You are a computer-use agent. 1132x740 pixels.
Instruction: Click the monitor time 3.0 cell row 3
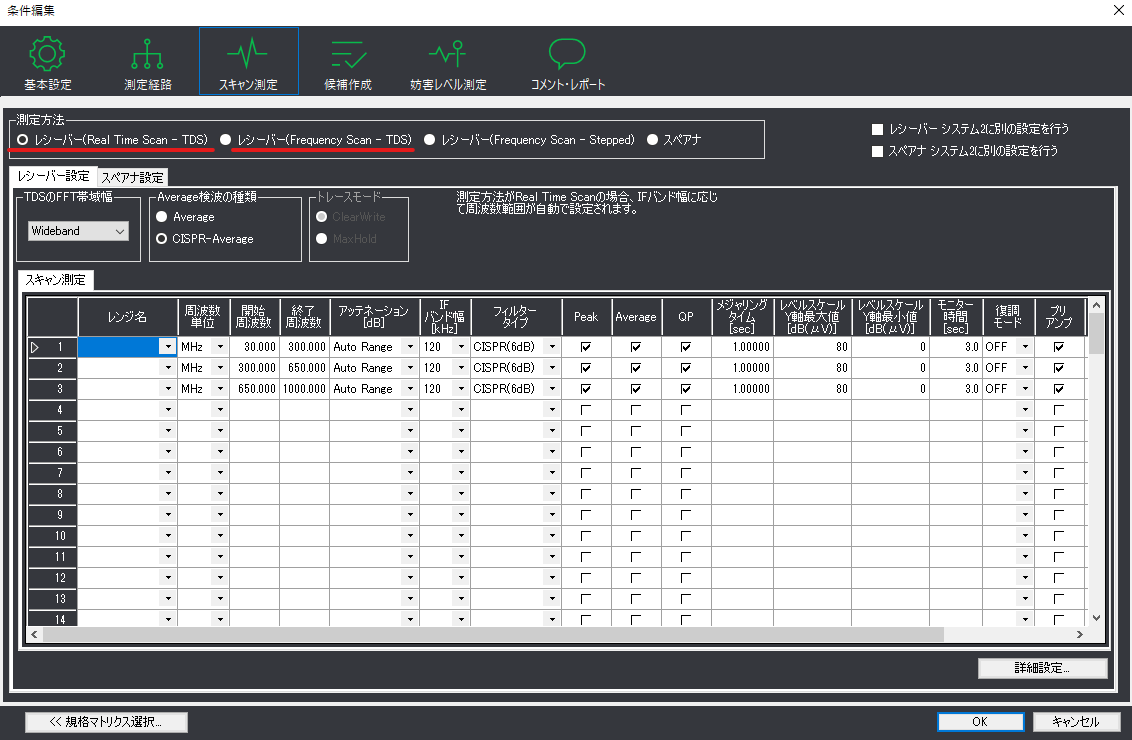(x=956, y=389)
